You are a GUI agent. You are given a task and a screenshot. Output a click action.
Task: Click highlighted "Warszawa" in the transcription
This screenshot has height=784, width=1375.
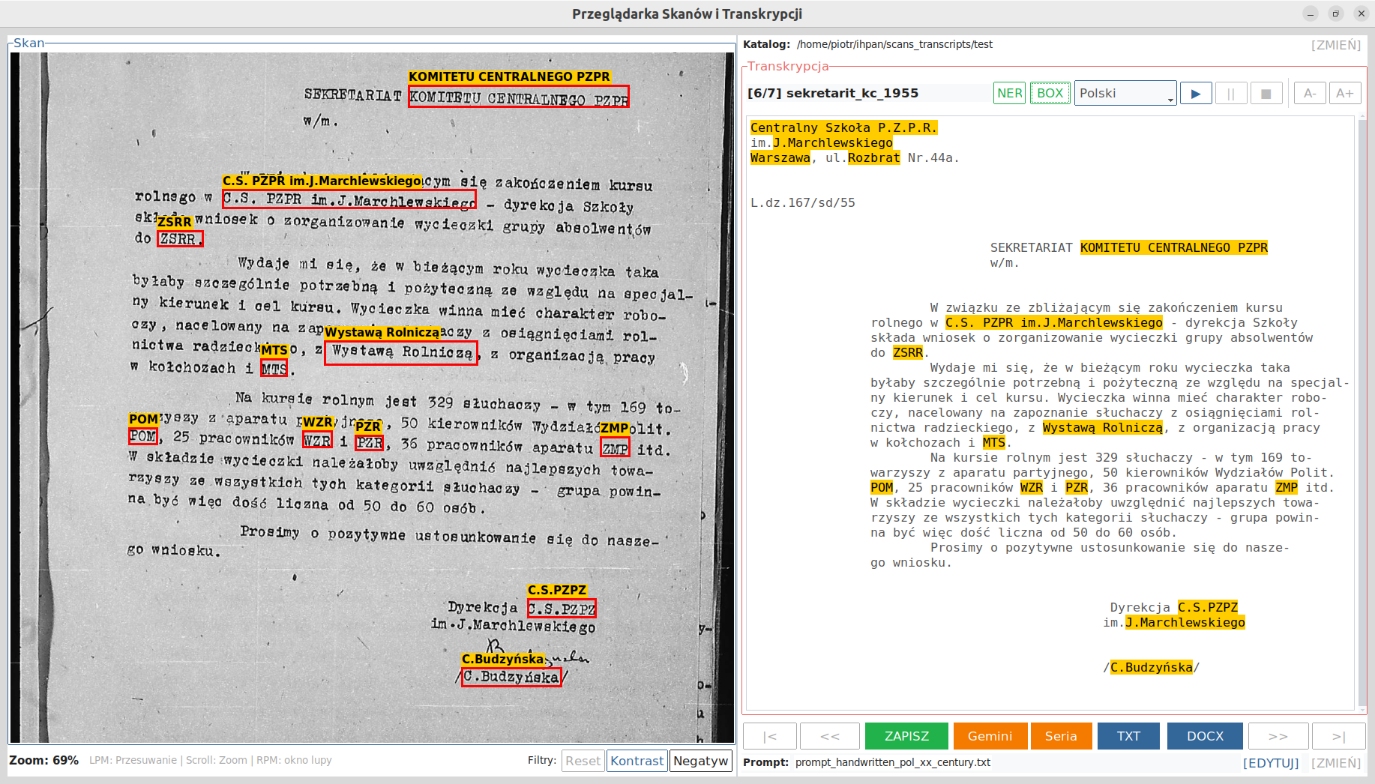coord(780,158)
